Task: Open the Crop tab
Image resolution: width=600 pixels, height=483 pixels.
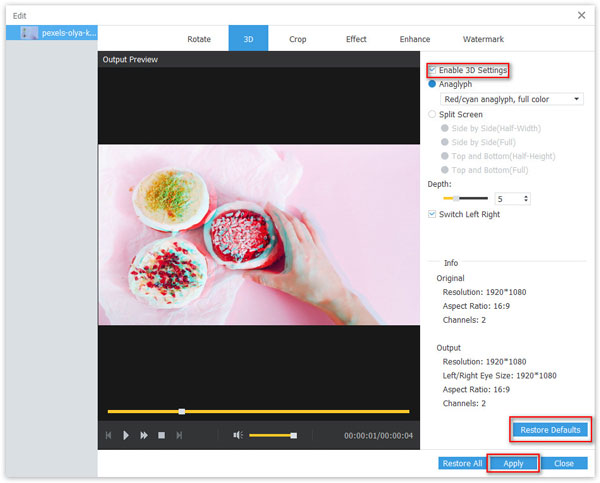Action: pyautogui.click(x=298, y=39)
